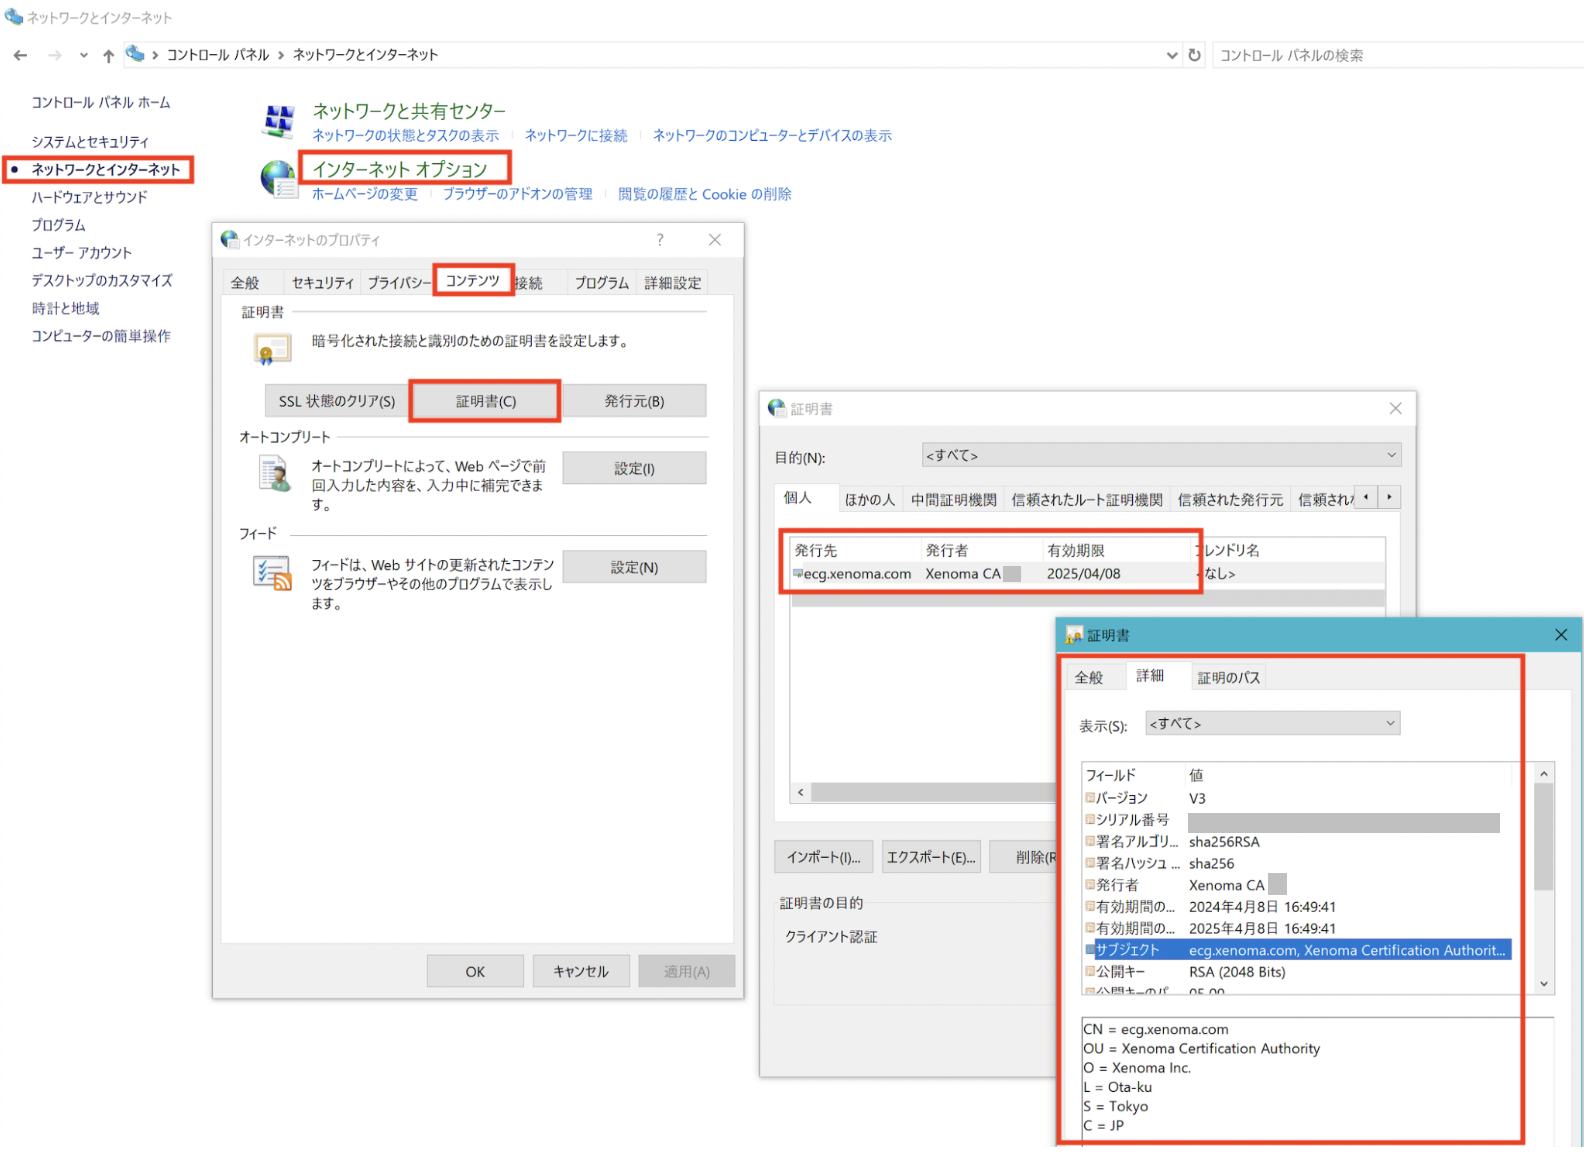
Task: Click the certificate icon in 証明書 section
Action: tap(272, 350)
